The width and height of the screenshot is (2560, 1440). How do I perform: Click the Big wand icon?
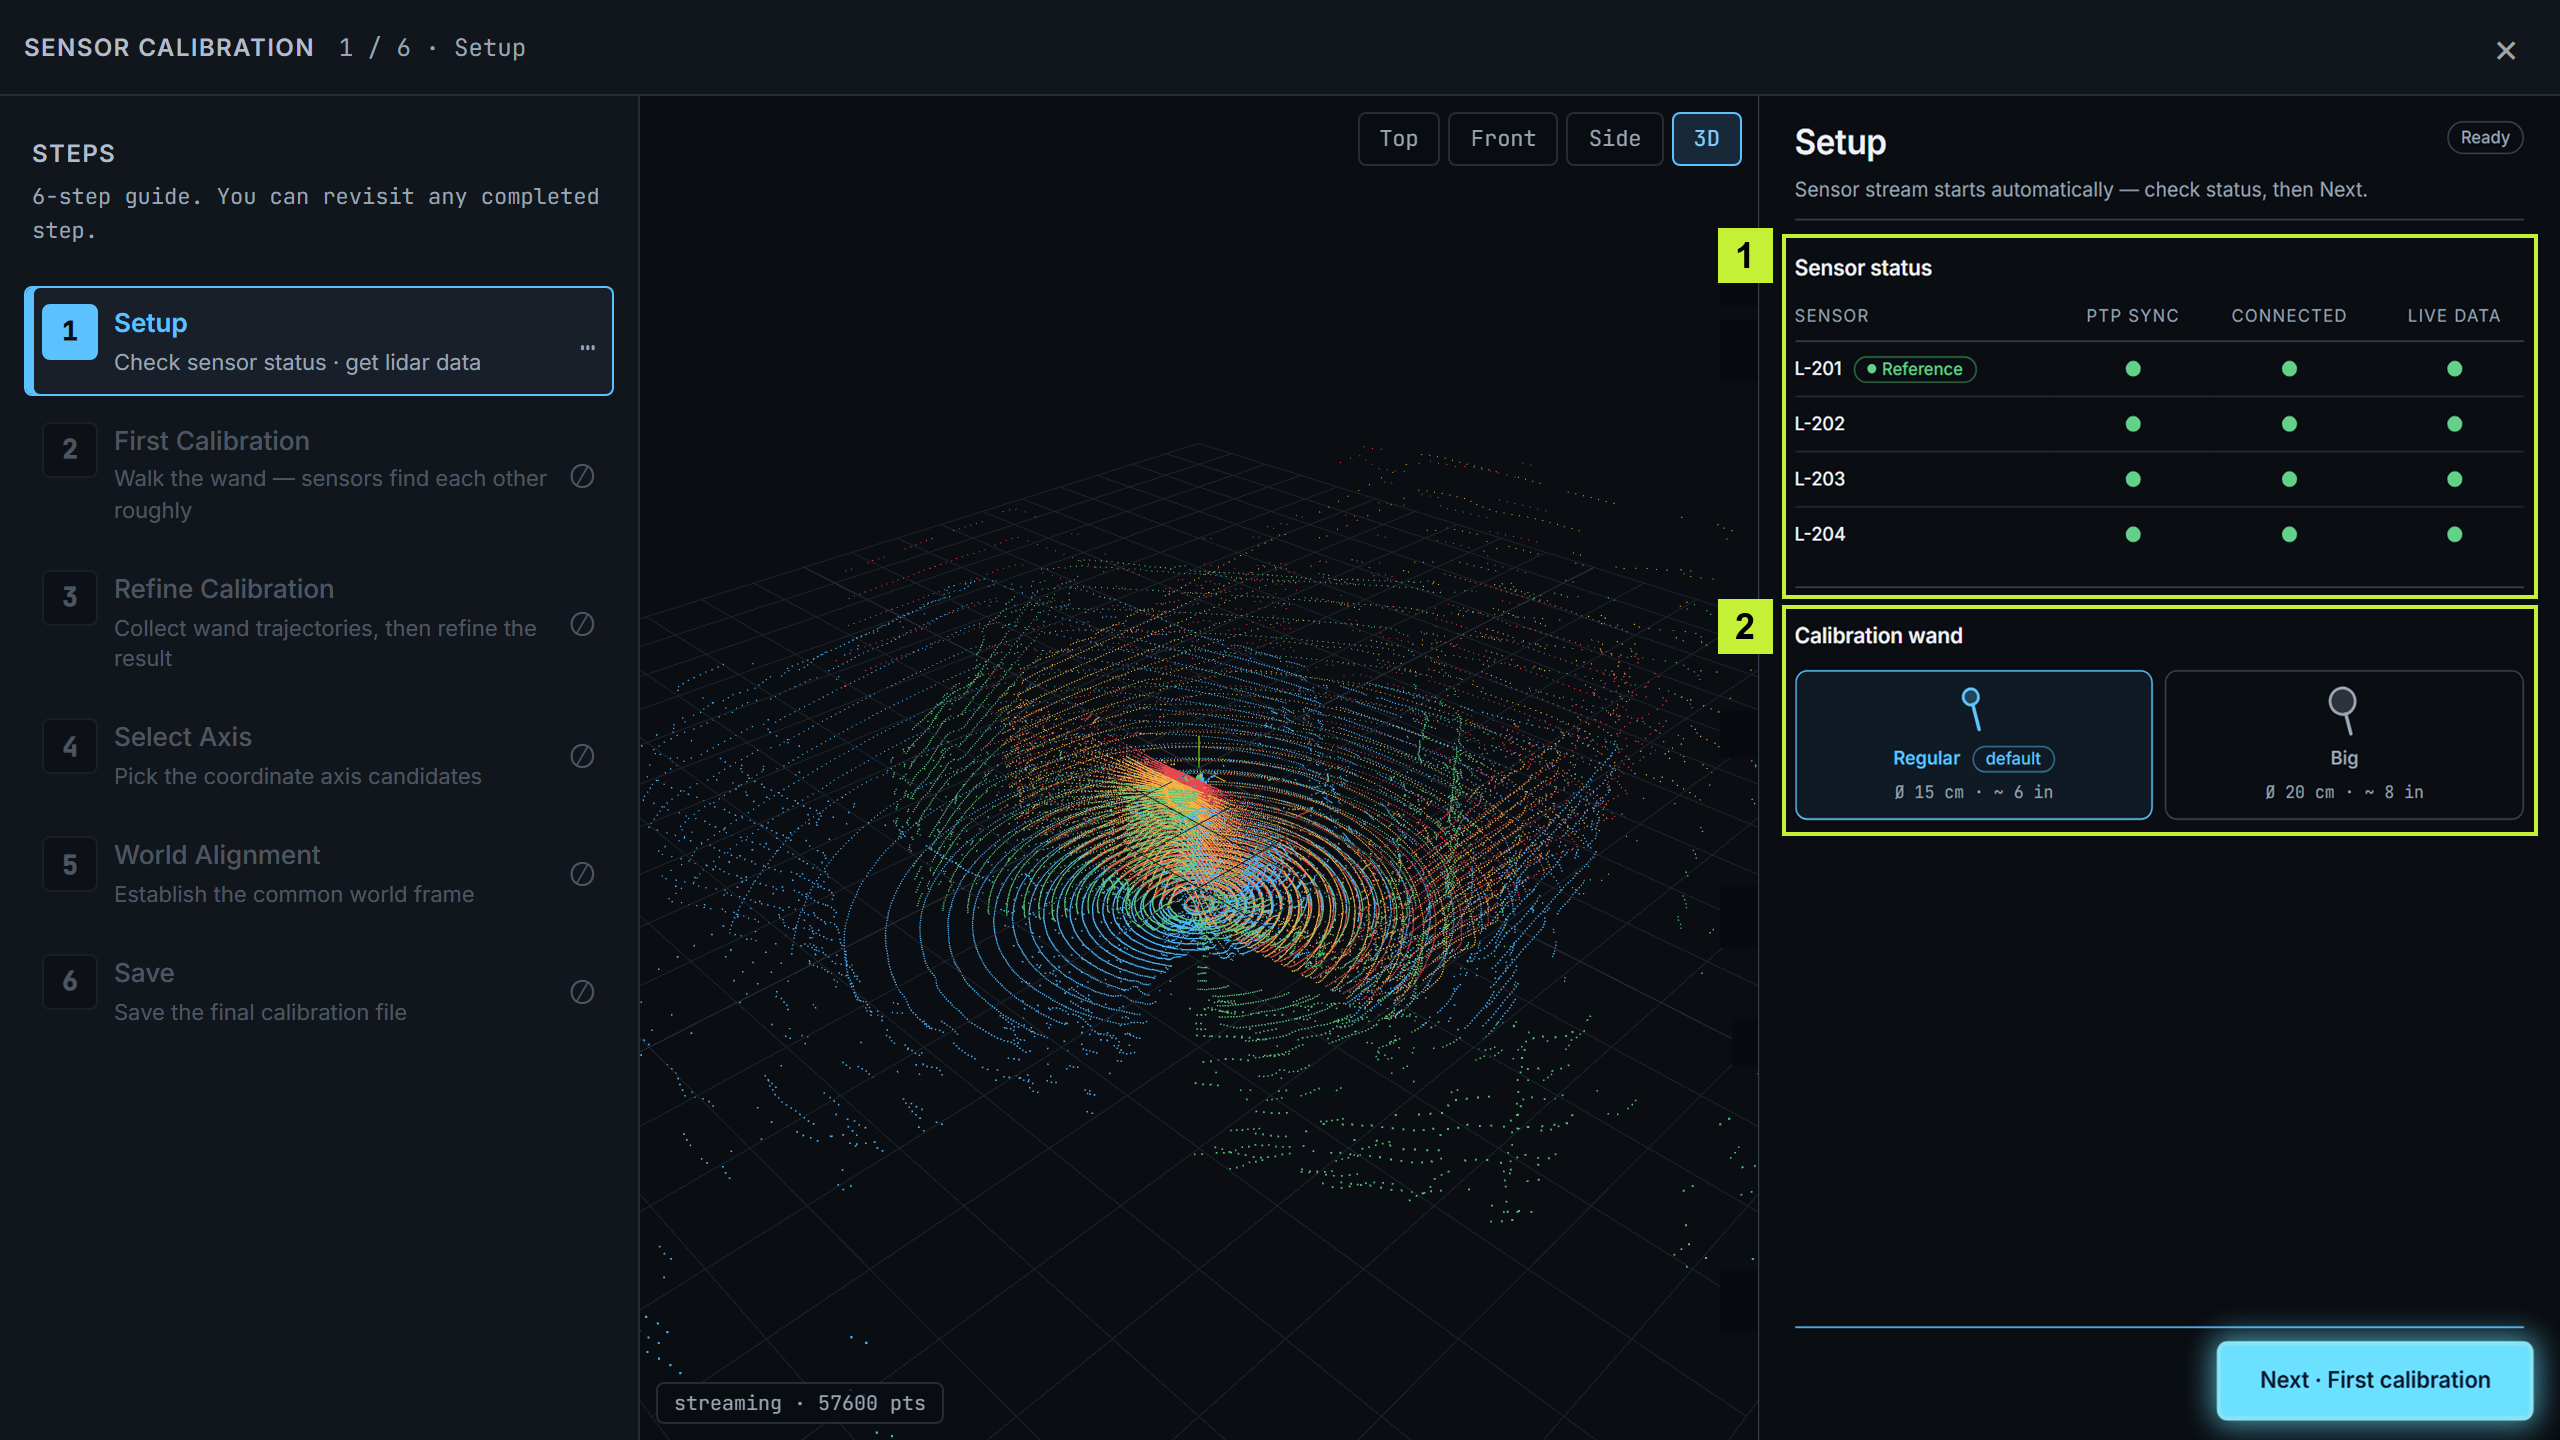click(2343, 710)
